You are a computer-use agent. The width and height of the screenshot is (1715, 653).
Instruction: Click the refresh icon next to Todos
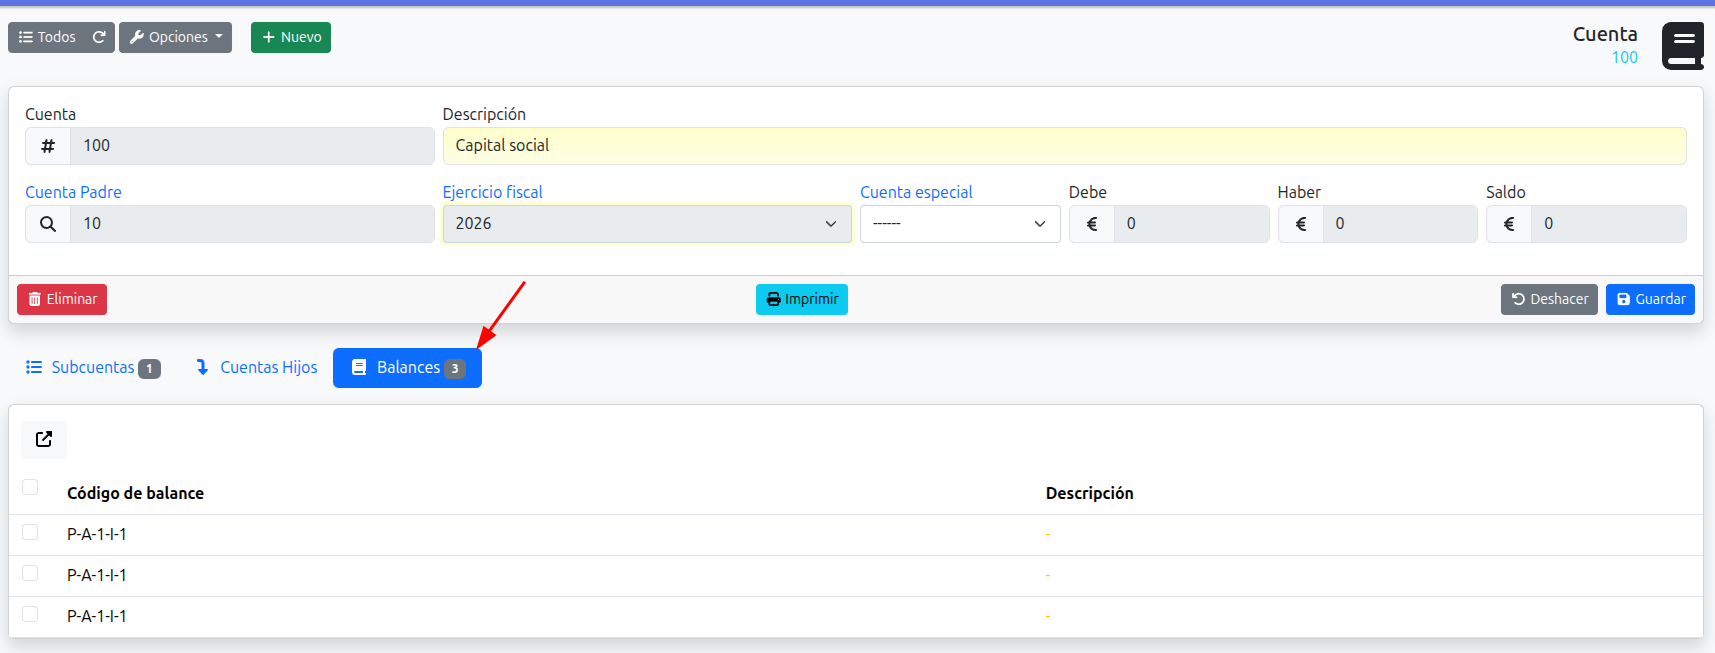[x=99, y=37]
